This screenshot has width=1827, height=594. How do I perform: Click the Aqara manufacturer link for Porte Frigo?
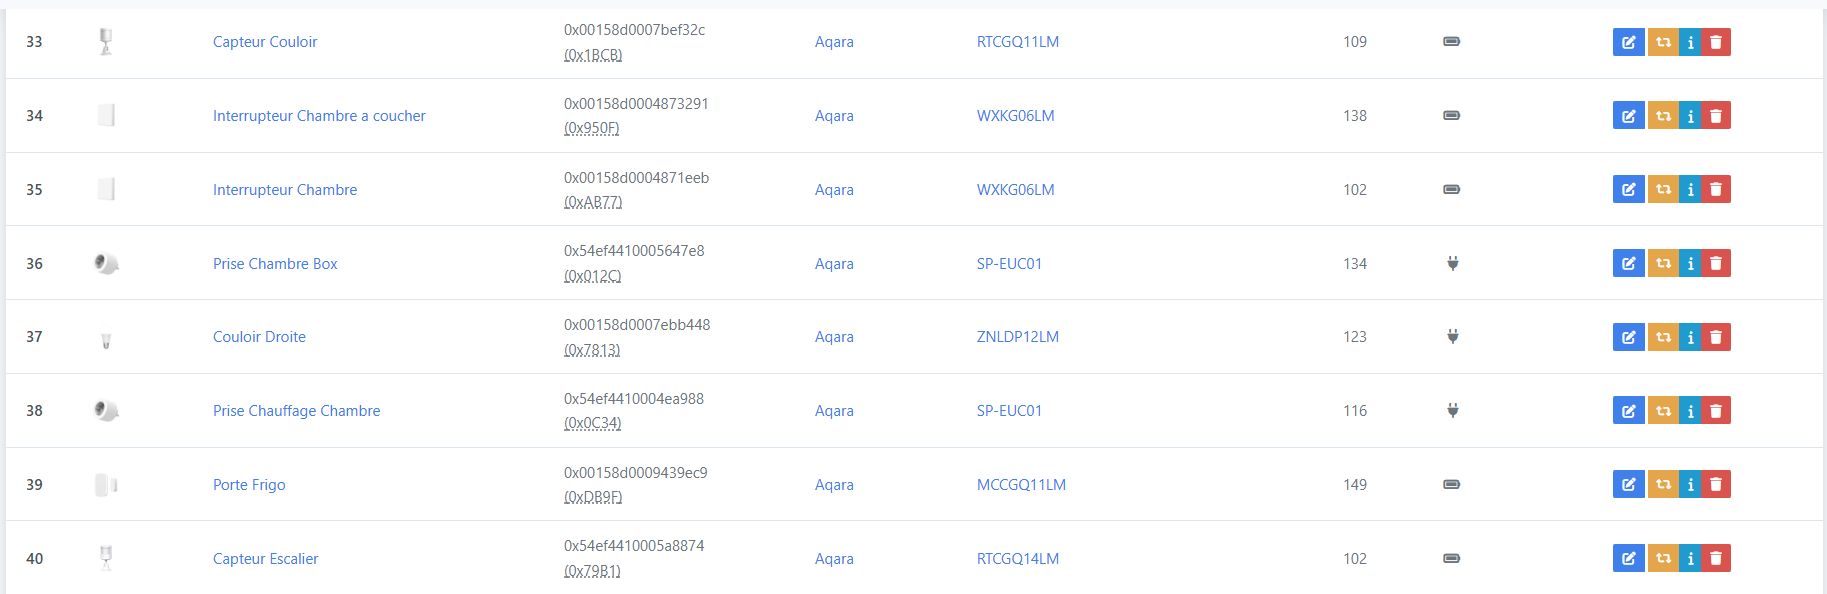pyautogui.click(x=834, y=485)
